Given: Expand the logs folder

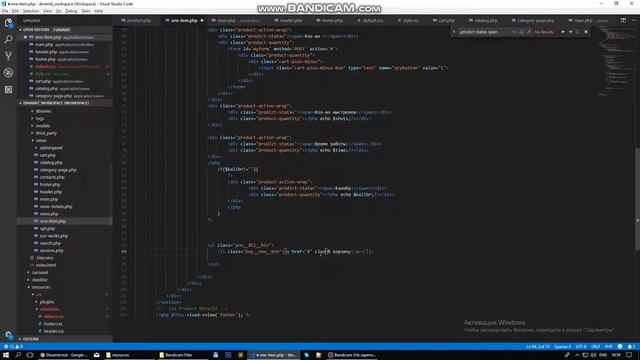Looking at the screenshot, I should tap(40, 118).
